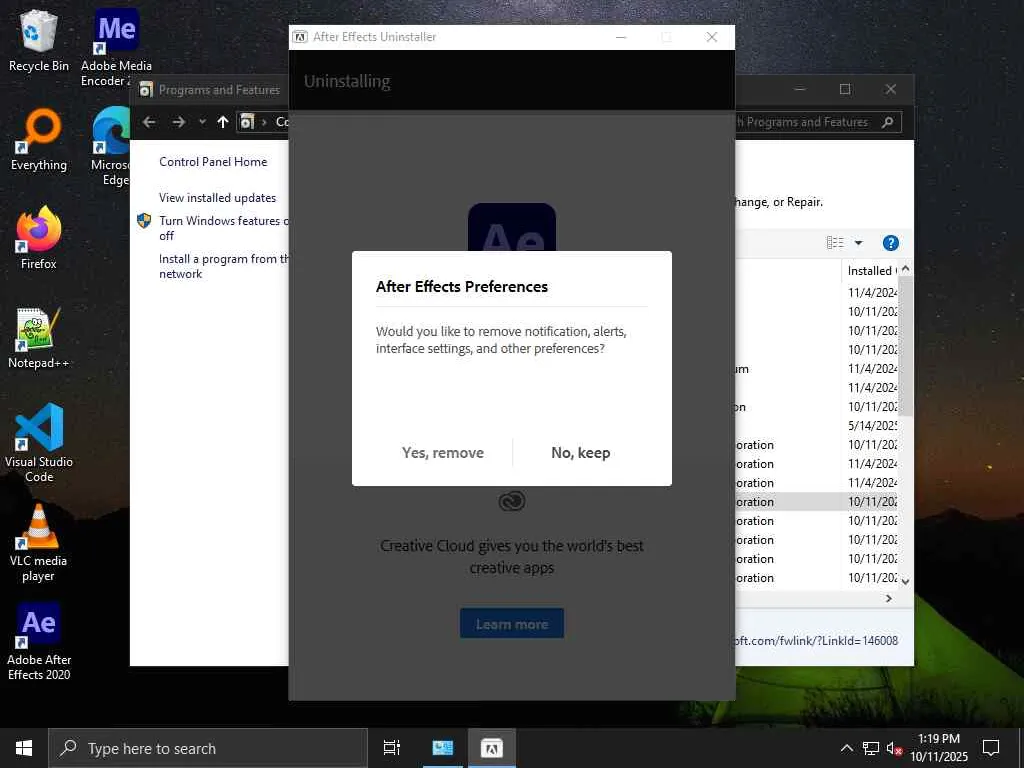1024x768 pixels.
Task: Open the Install a program from the network link
Action: (x=223, y=266)
